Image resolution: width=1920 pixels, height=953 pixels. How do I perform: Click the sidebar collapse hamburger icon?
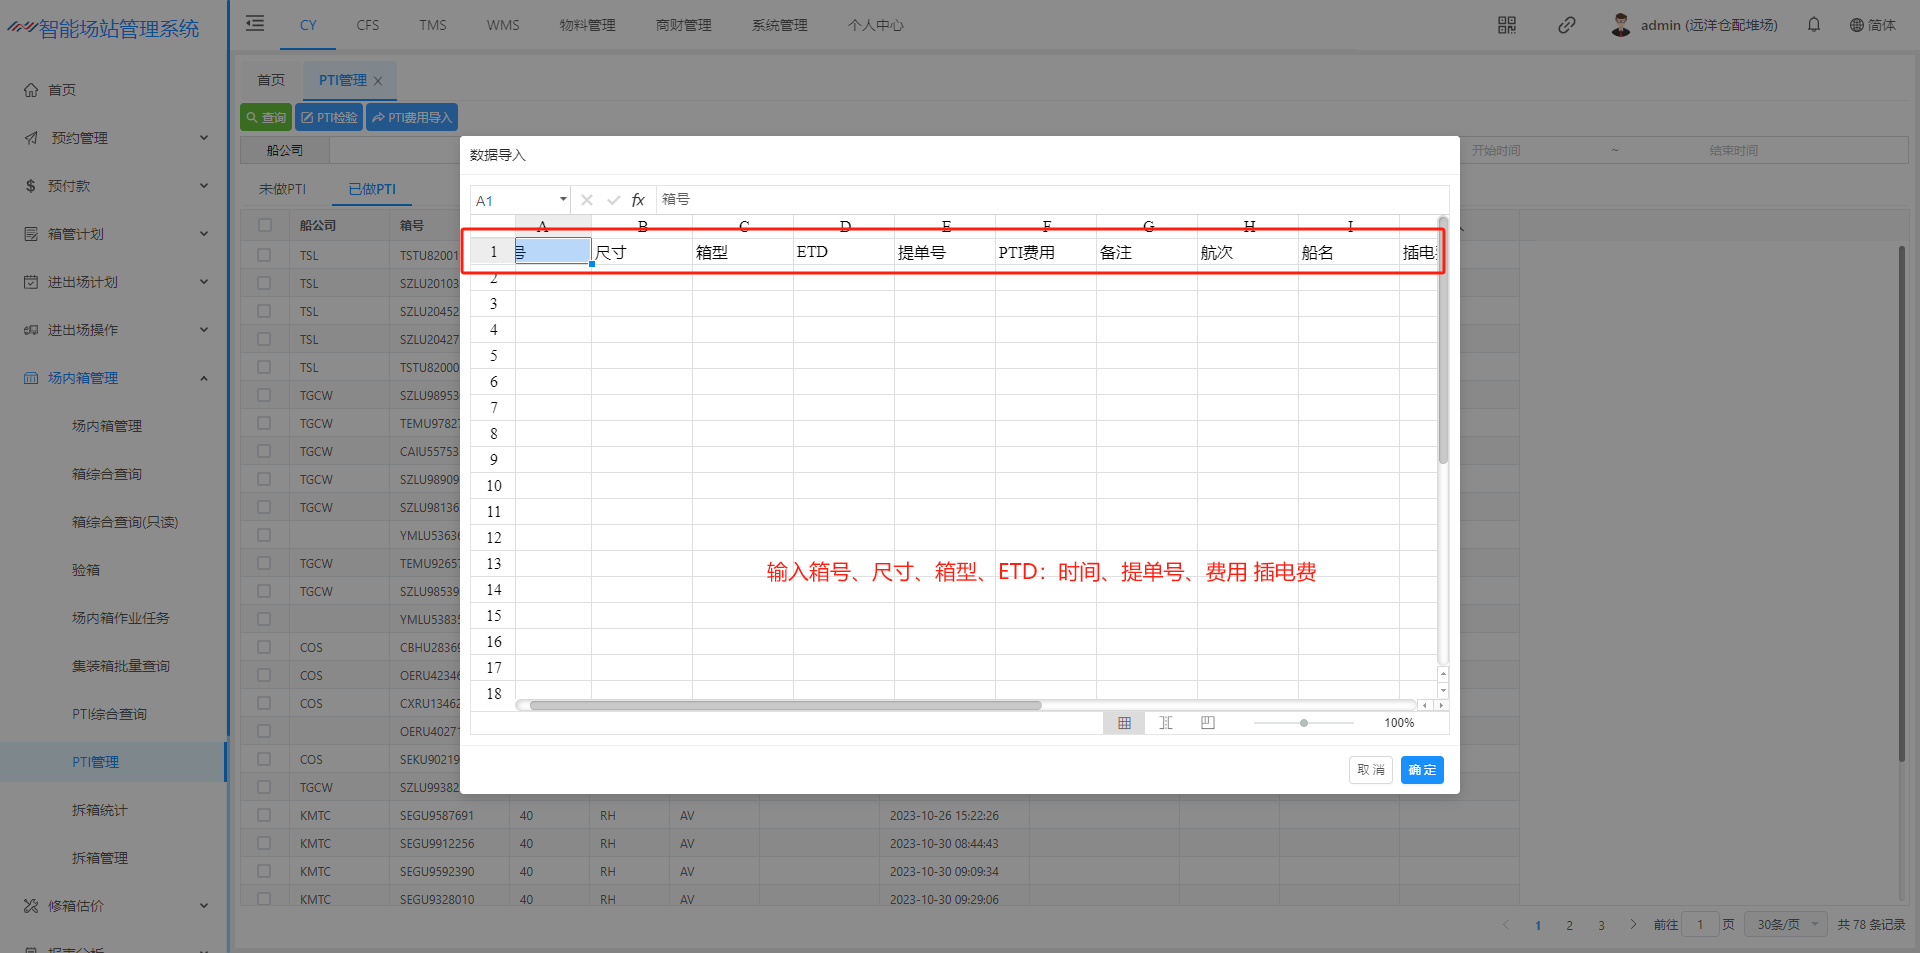pyautogui.click(x=255, y=24)
